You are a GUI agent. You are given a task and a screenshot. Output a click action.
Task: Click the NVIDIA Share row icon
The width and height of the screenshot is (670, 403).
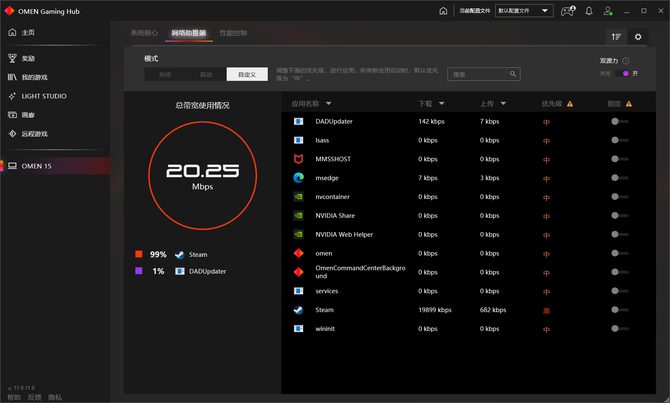tap(298, 215)
